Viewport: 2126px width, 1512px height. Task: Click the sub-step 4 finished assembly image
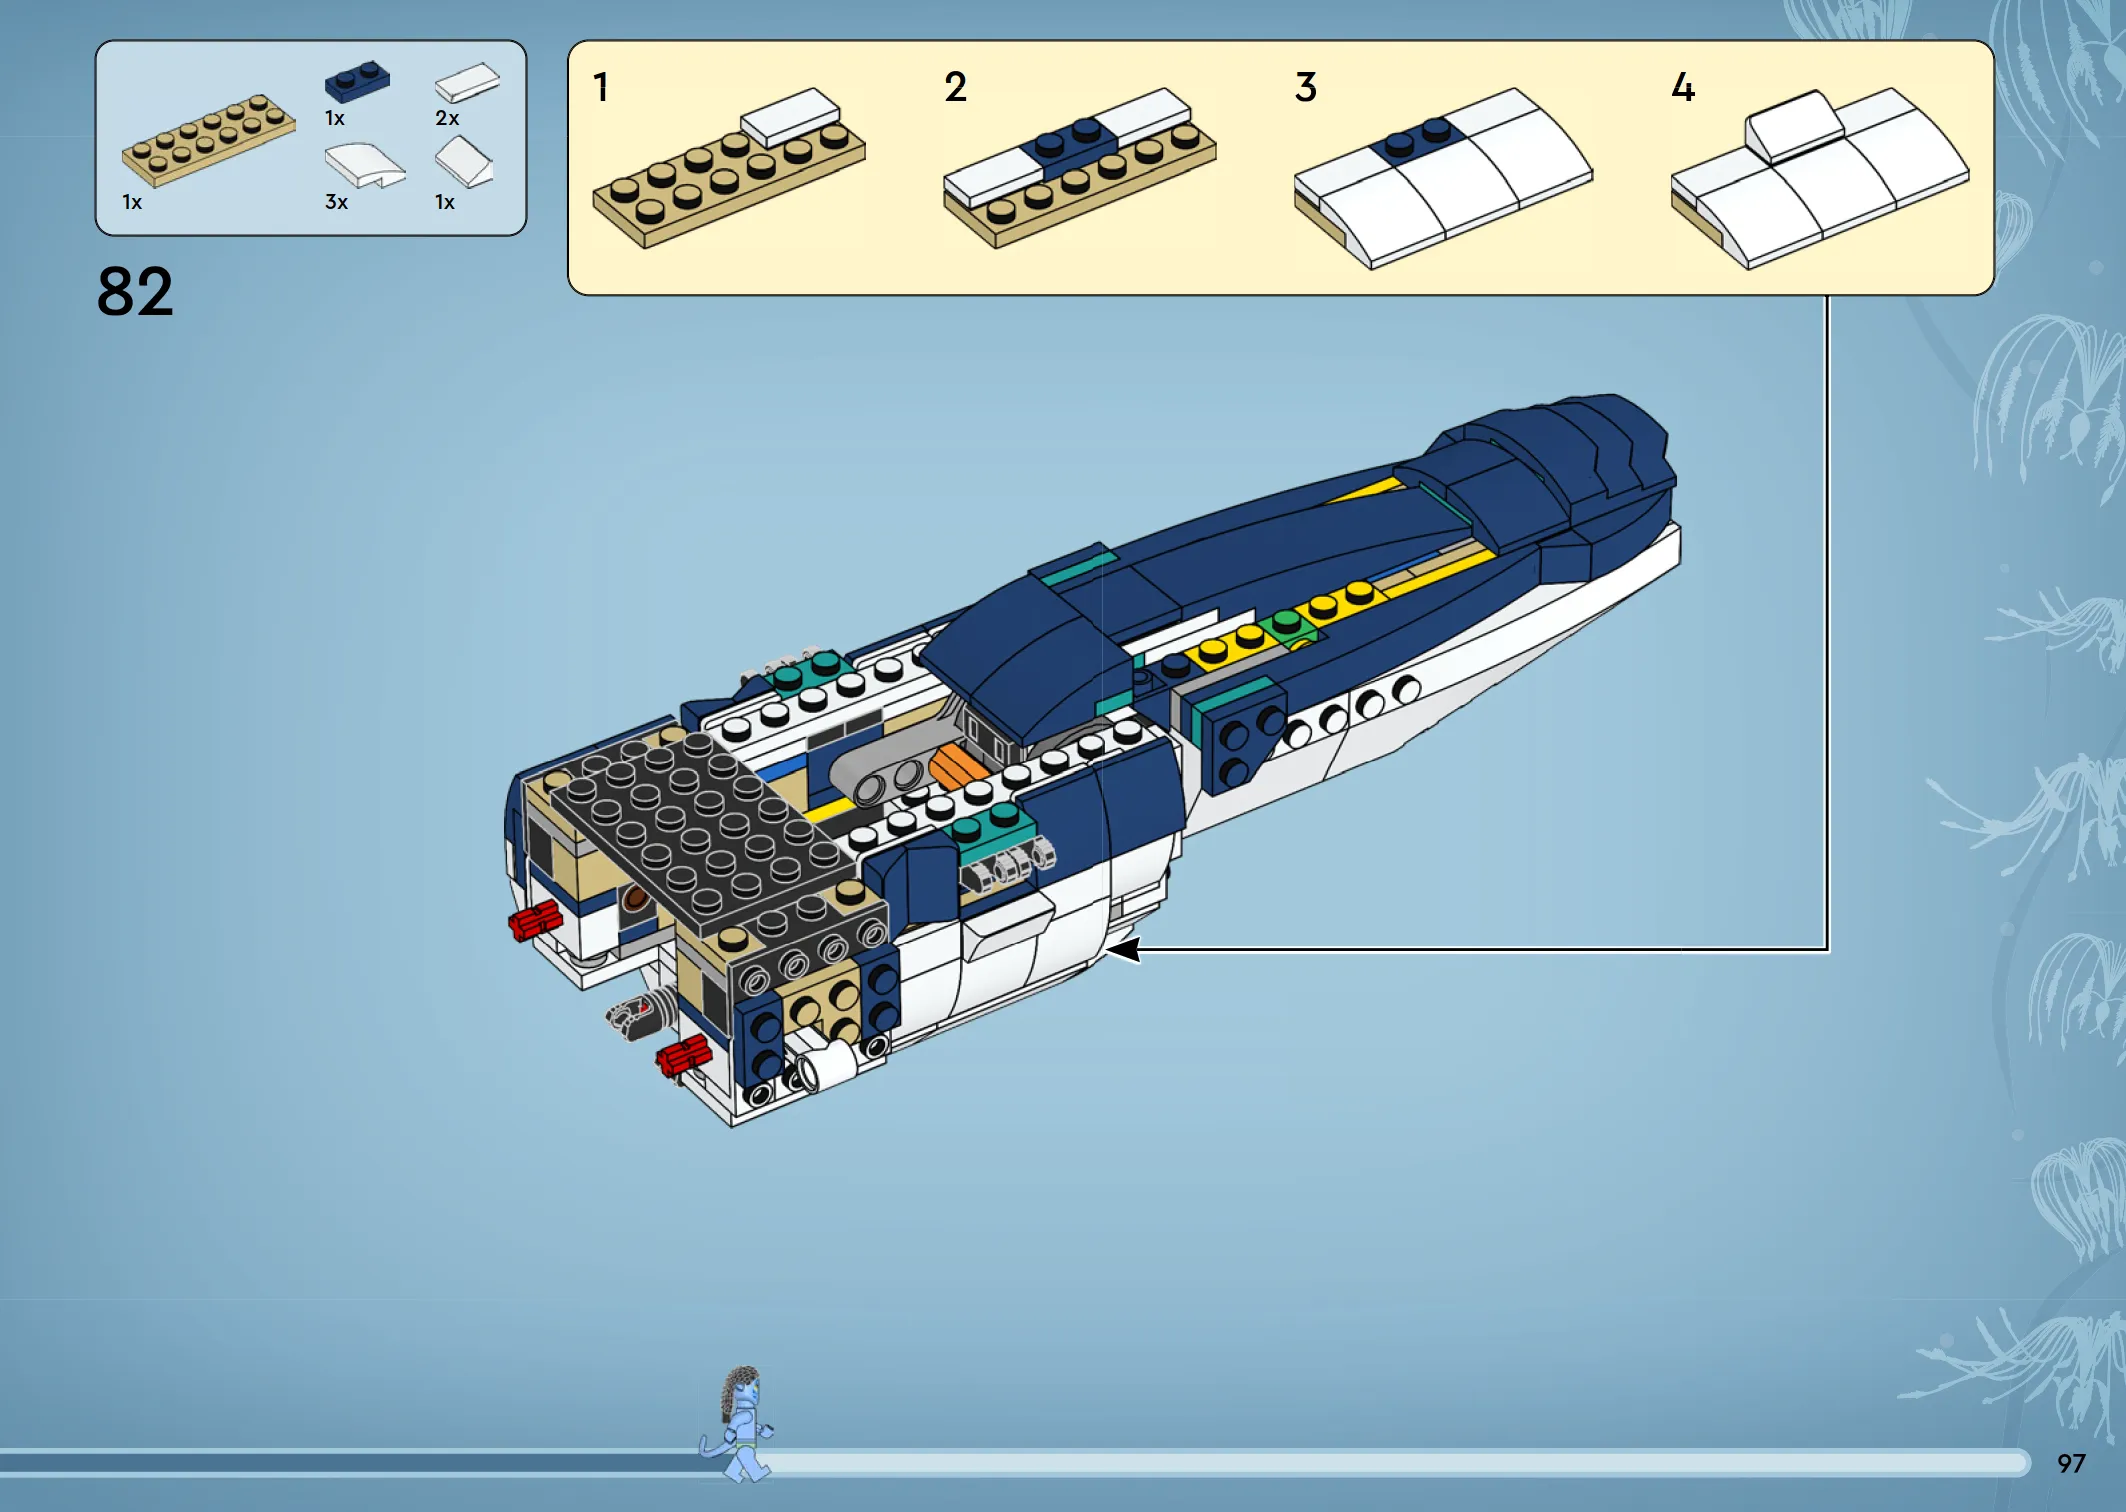[x=1820, y=179]
